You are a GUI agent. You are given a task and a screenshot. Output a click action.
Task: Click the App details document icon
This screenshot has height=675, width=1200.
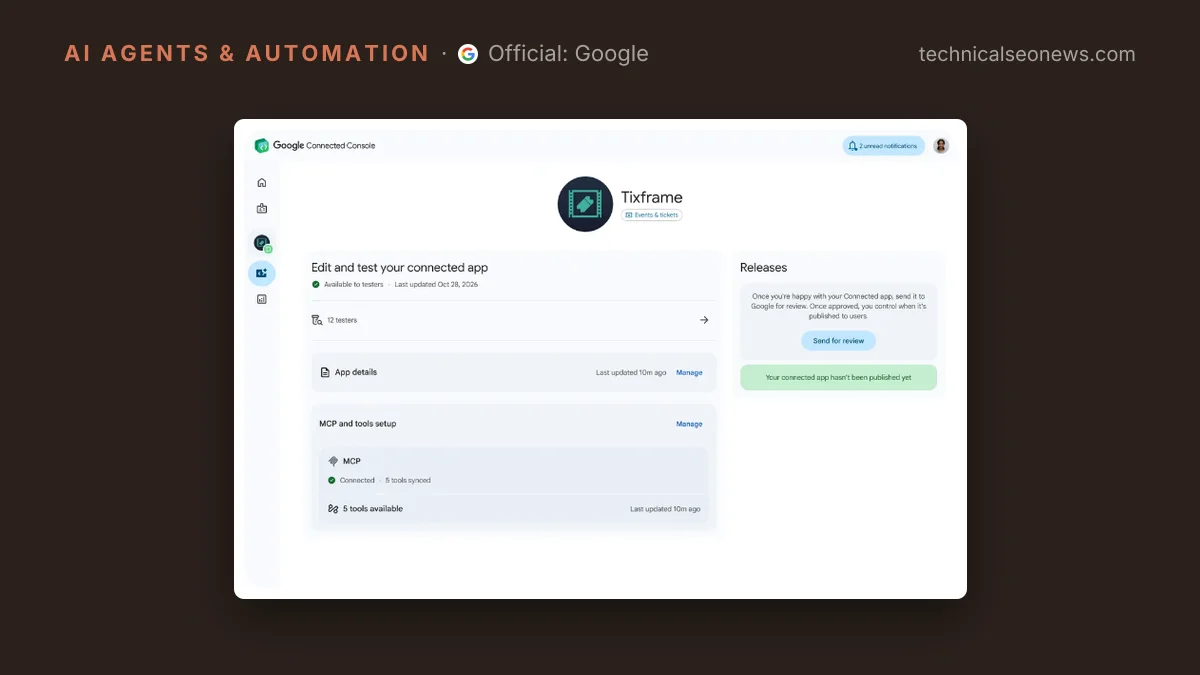(x=325, y=372)
